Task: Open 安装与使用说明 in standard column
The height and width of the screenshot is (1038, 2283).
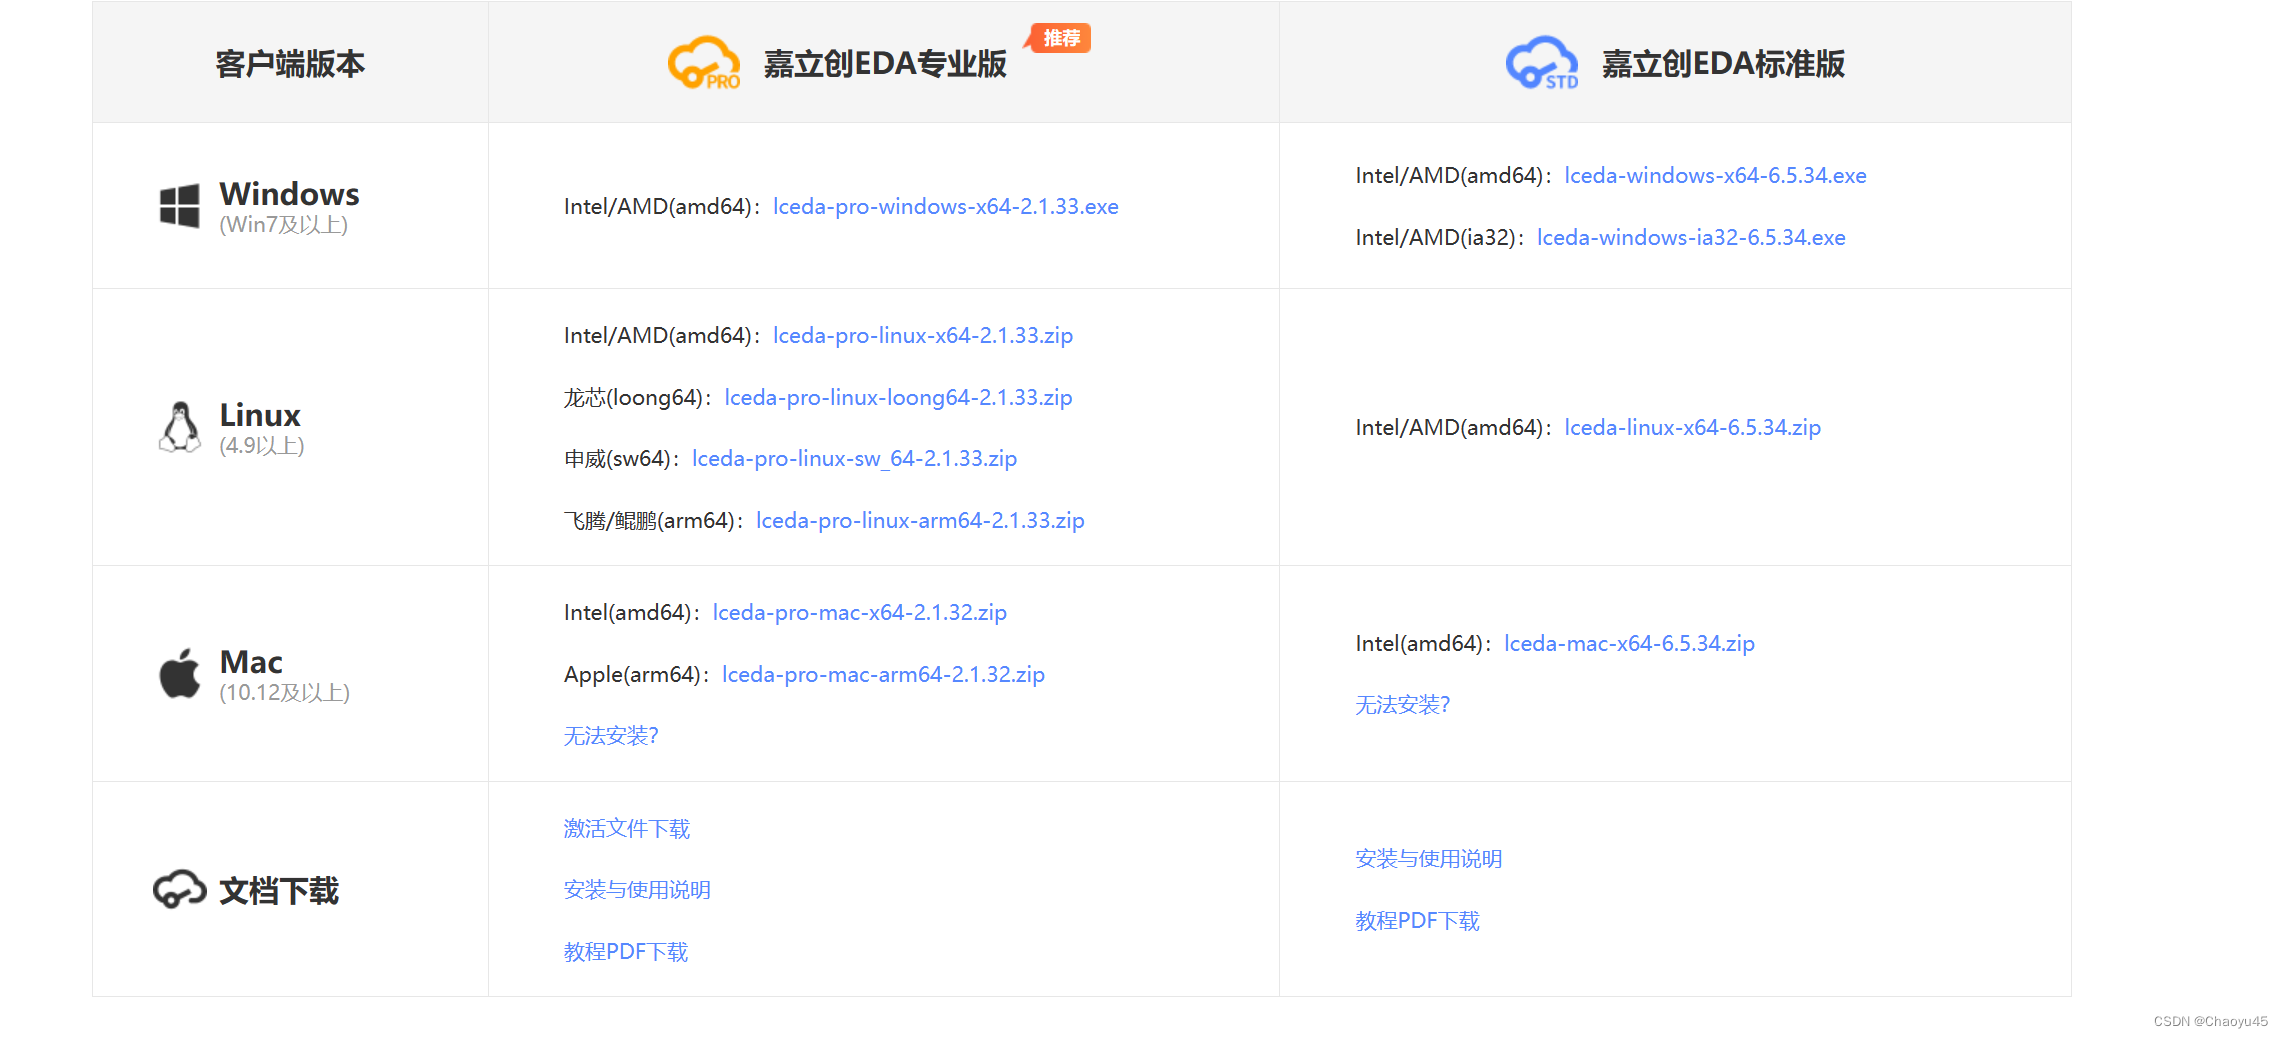Action: 1429,859
